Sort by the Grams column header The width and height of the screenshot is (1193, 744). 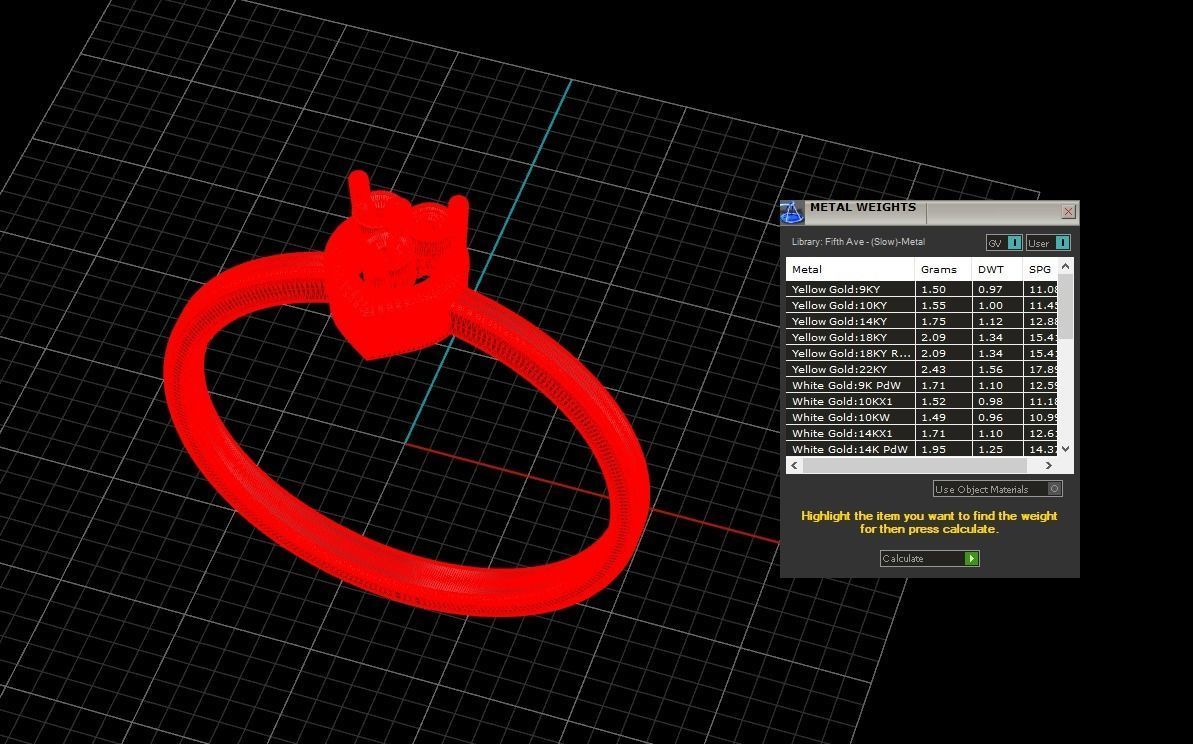(x=943, y=269)
